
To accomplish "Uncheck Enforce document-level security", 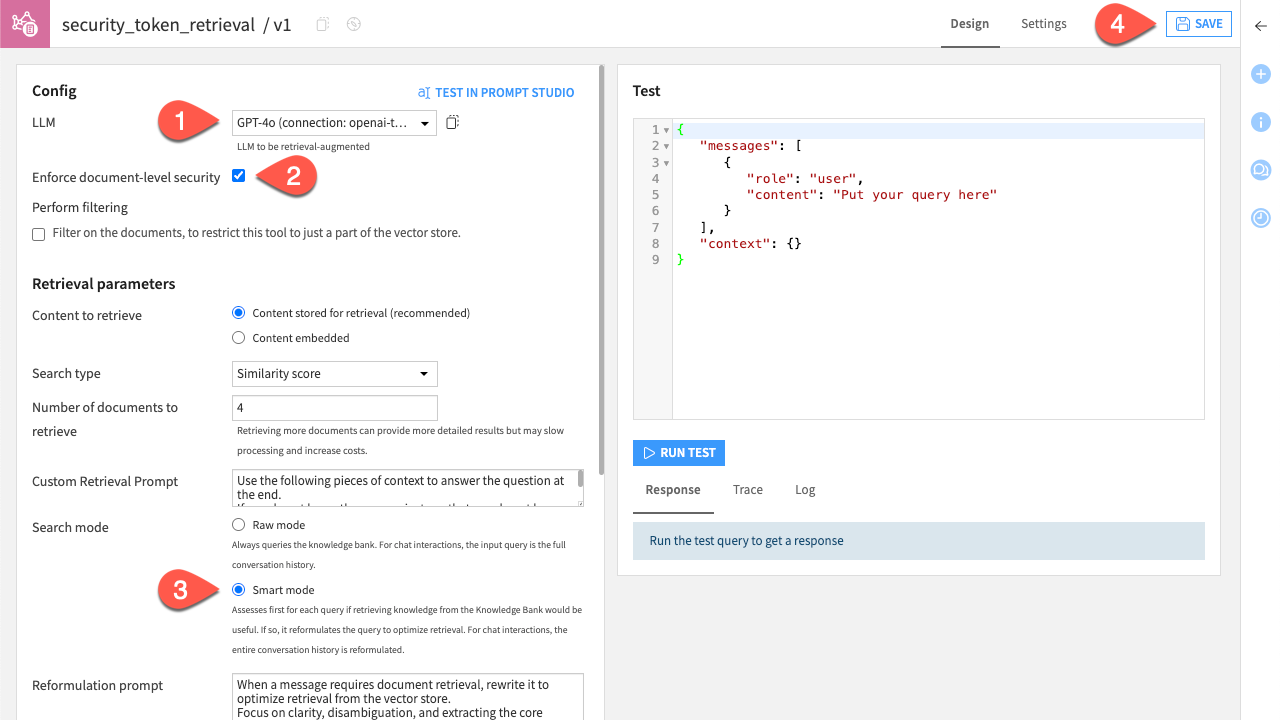I will 238,175.
